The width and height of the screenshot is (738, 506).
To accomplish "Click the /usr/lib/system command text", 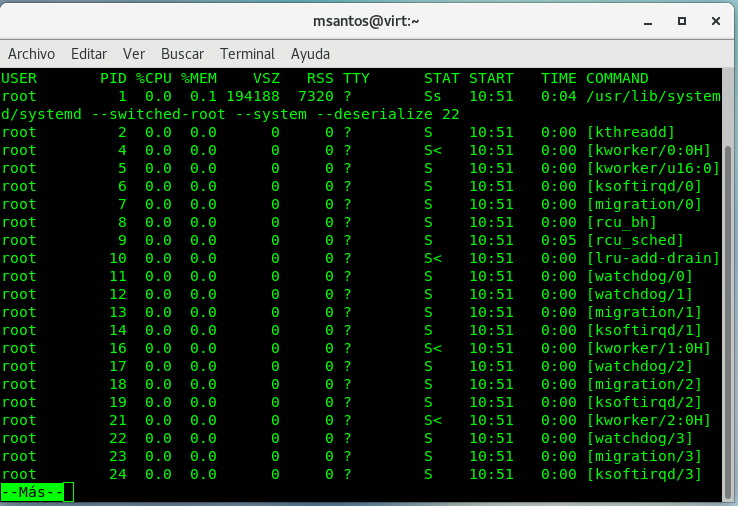I will click(653, 96).
